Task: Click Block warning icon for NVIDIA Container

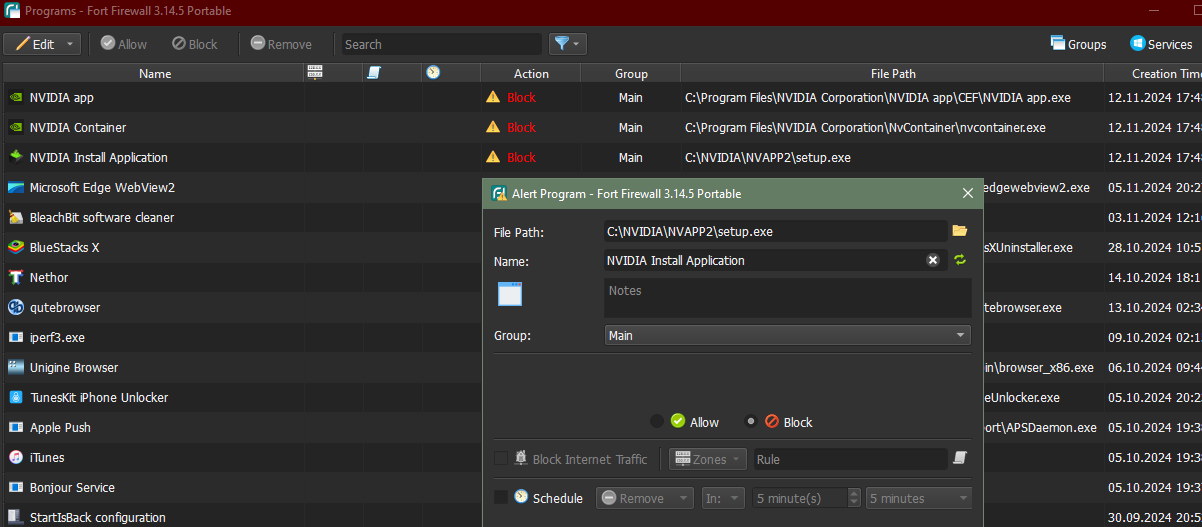Action: (493, 127)
